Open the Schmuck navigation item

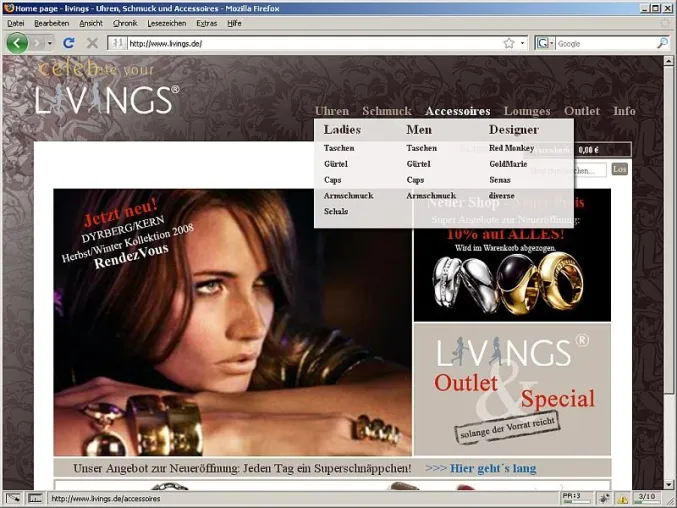[x=387, y=111]
